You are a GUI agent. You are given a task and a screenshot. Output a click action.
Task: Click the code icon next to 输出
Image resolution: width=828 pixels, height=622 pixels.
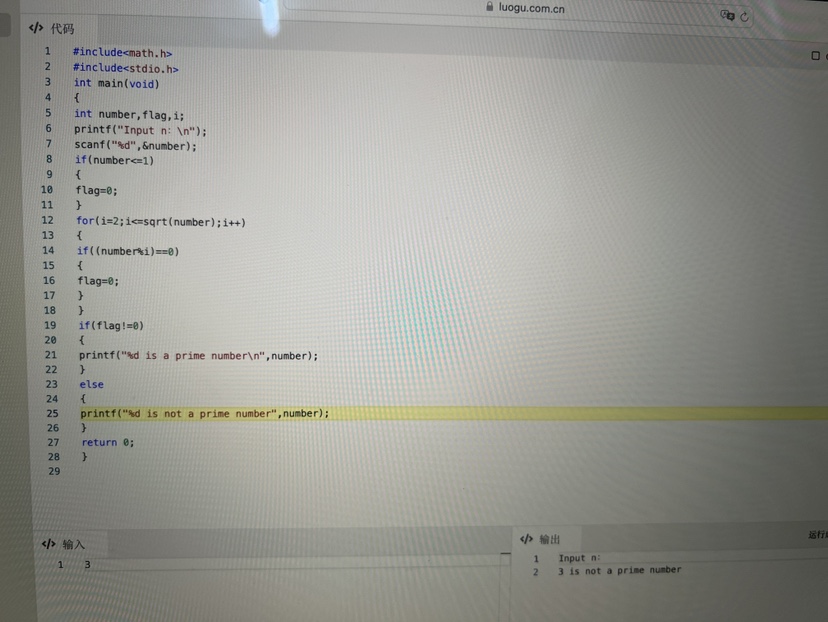click(526, 539)
